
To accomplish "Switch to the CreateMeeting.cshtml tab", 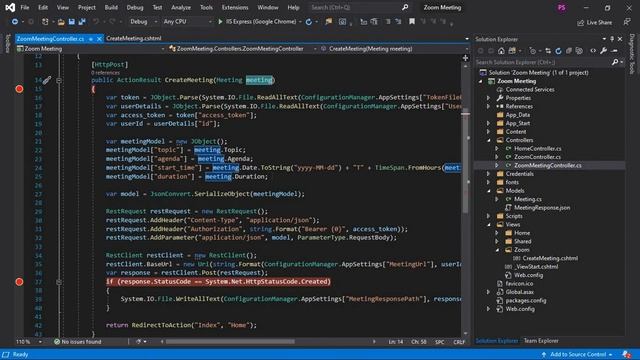I will pyautogui.click(x=133, y=38).
